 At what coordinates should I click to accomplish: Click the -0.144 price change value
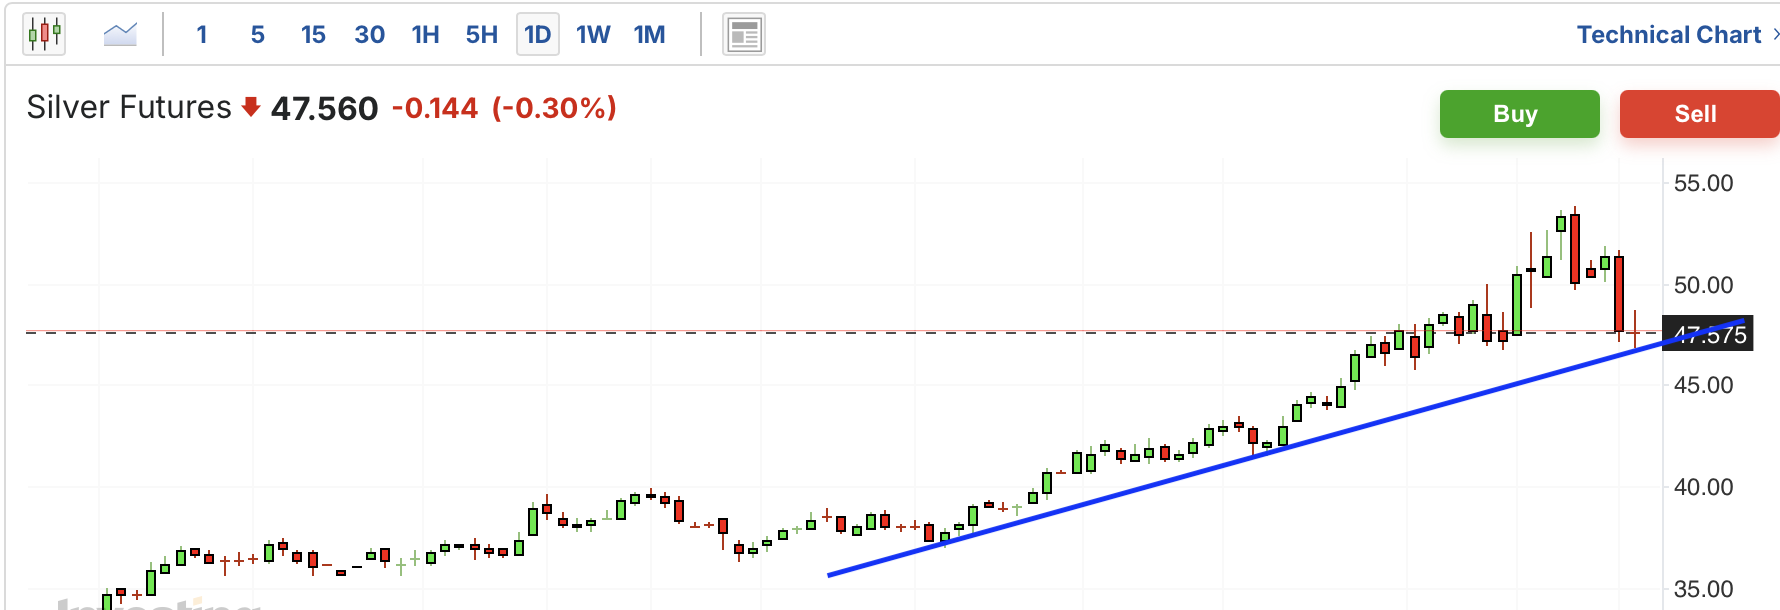[435, 108]
